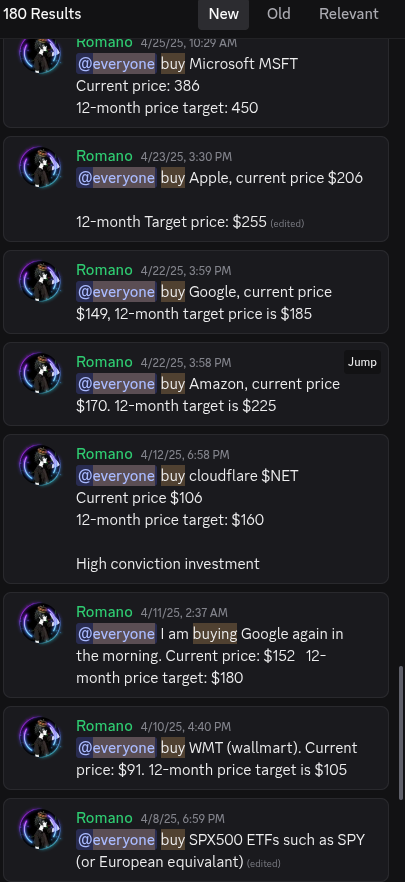Image resolution: width=405 pixels, height=882 pixels.
Task: Click the 4/12/25 timestamp on cloudflare message
Action: (x=185, y=454)
